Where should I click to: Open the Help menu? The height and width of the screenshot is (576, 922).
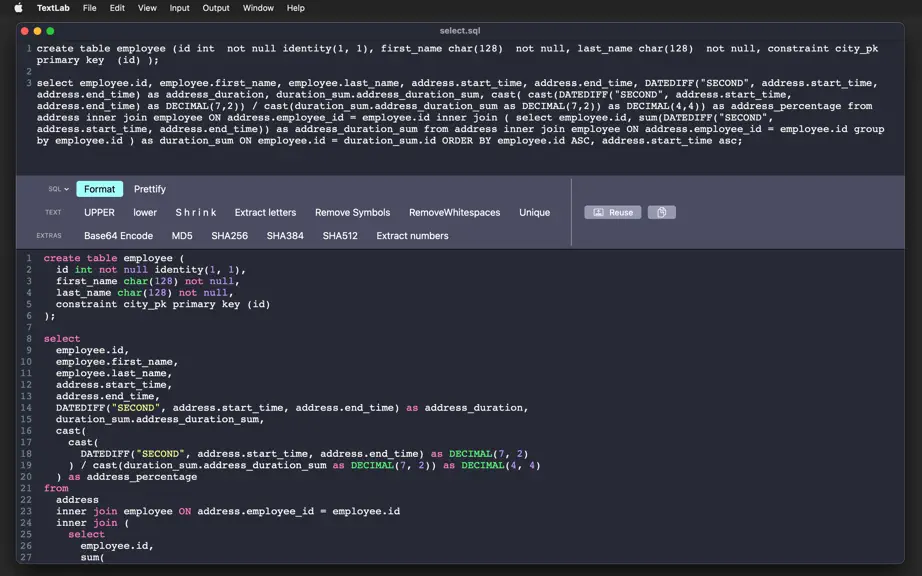click(x=296, y=8)
